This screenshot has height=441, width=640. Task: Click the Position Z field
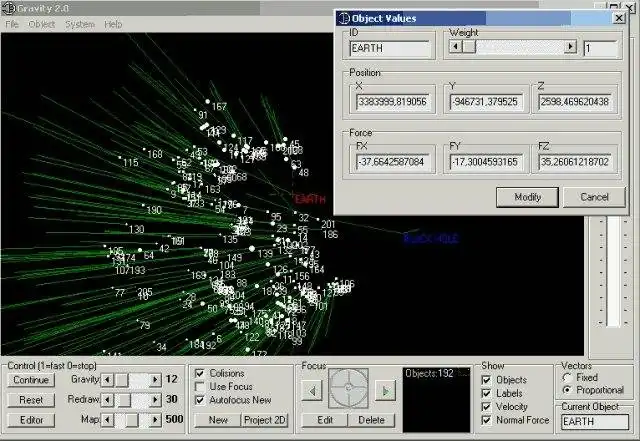pos(575,102)
